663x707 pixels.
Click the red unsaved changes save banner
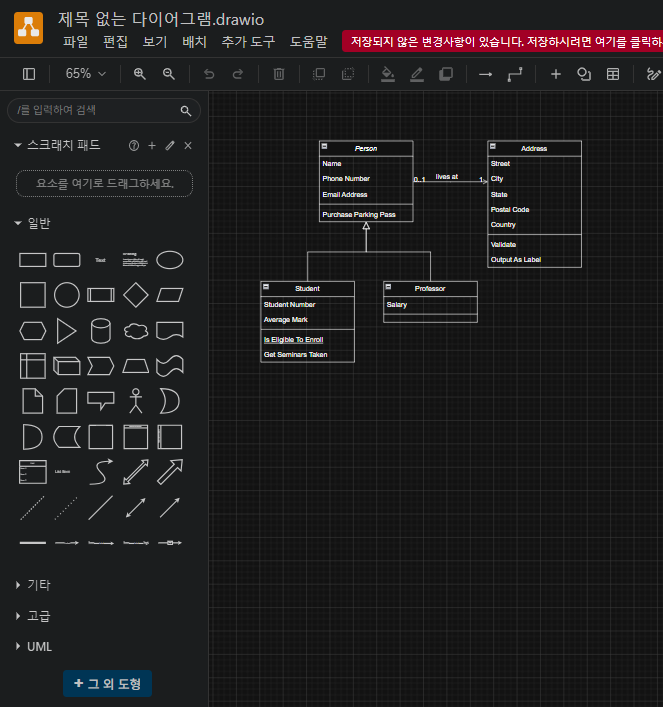click(x=502, y=41)
